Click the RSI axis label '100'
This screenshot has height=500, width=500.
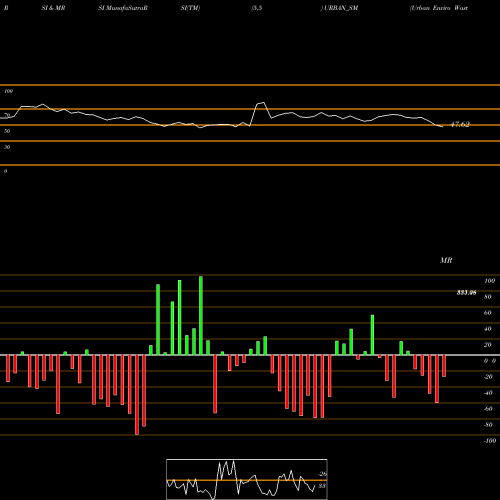pos(9,91)
